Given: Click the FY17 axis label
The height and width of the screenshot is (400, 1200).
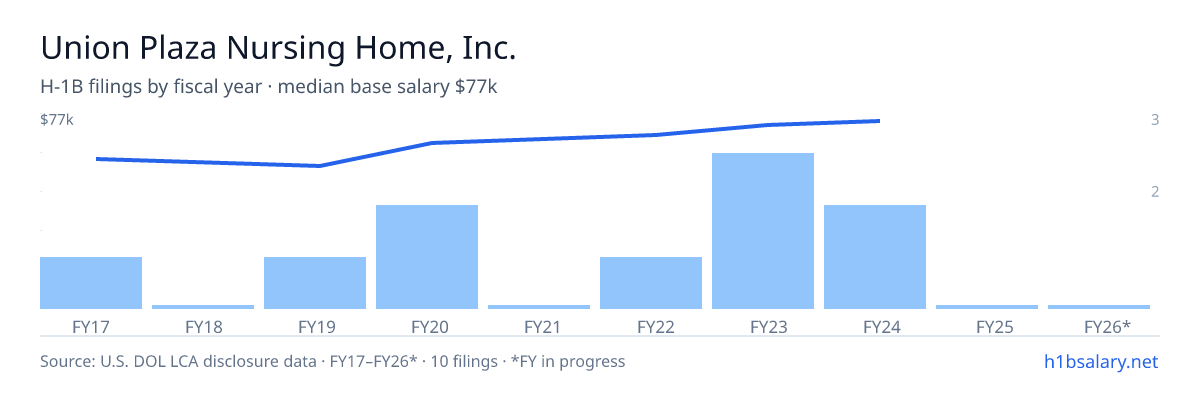Looking at the screenshot, I should (91, 327).
